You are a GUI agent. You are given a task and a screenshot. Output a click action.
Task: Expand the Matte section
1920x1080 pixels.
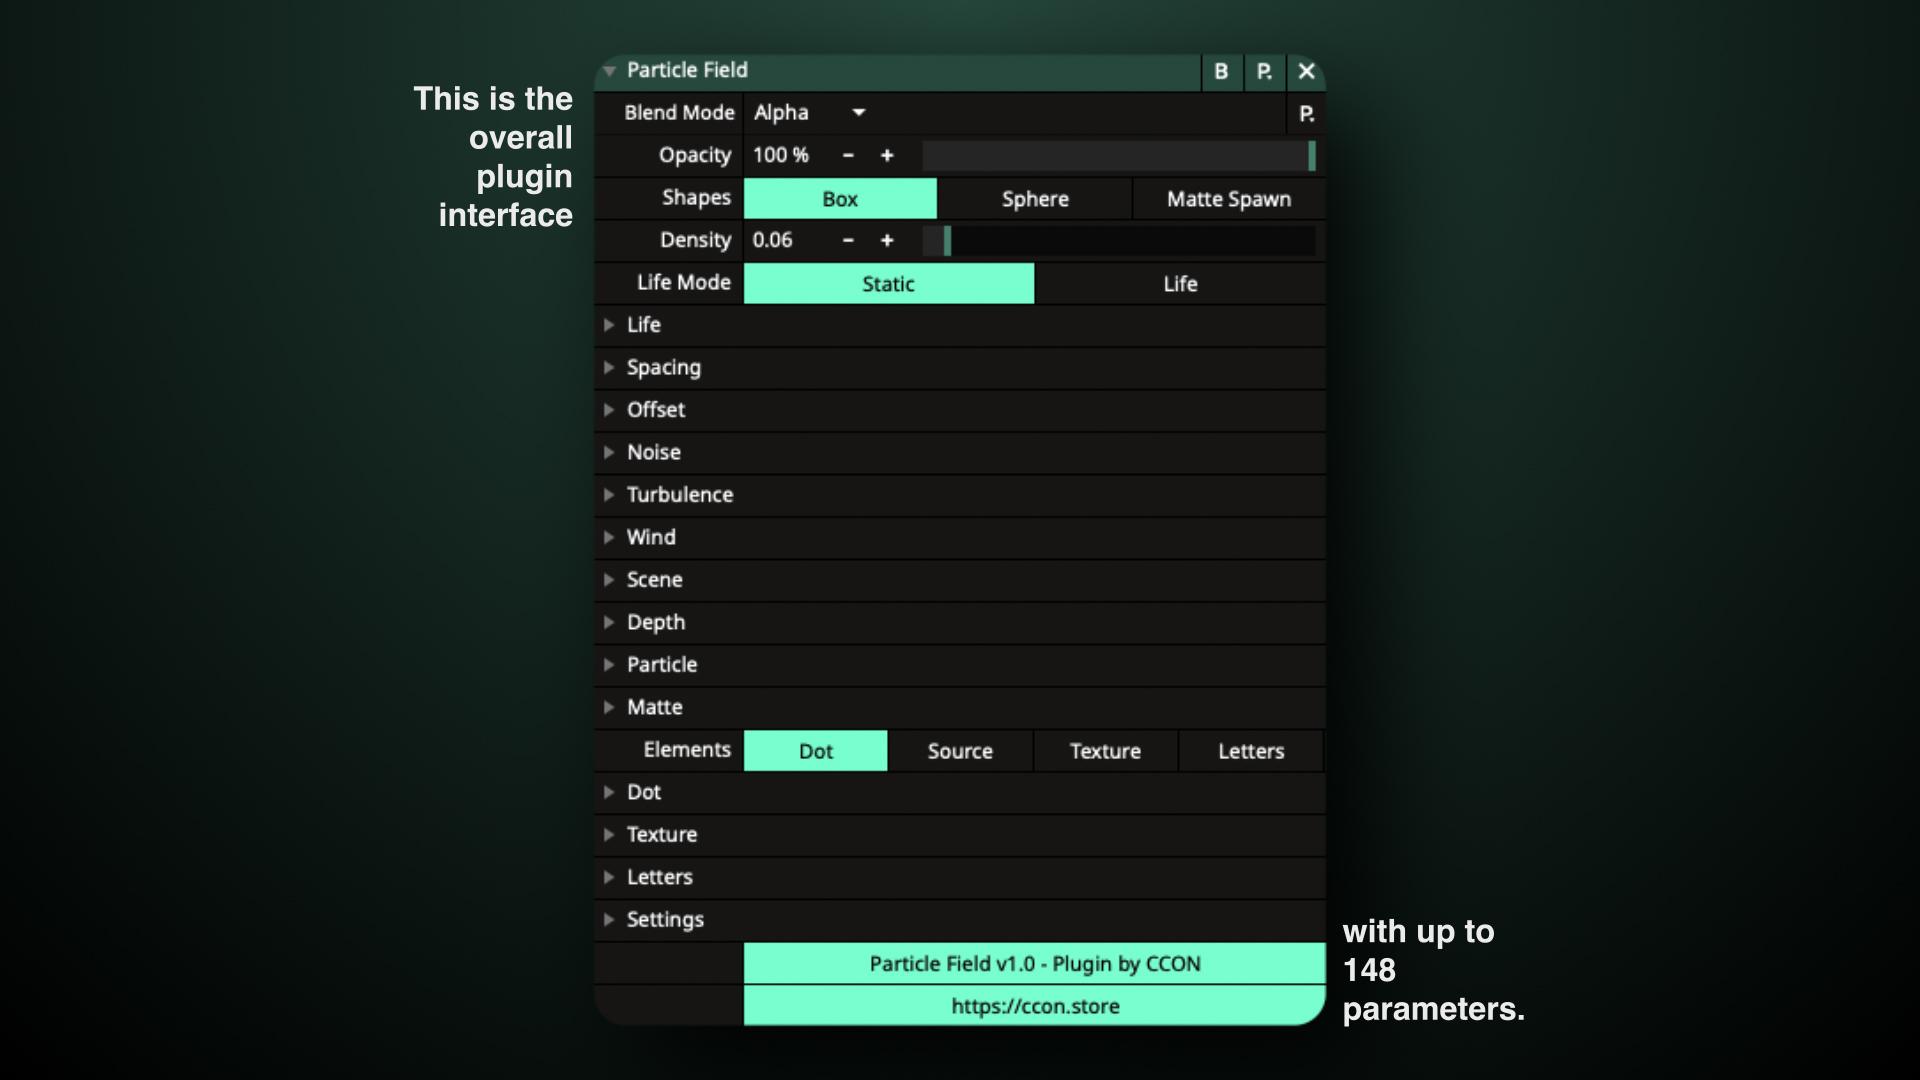[960, 708]
